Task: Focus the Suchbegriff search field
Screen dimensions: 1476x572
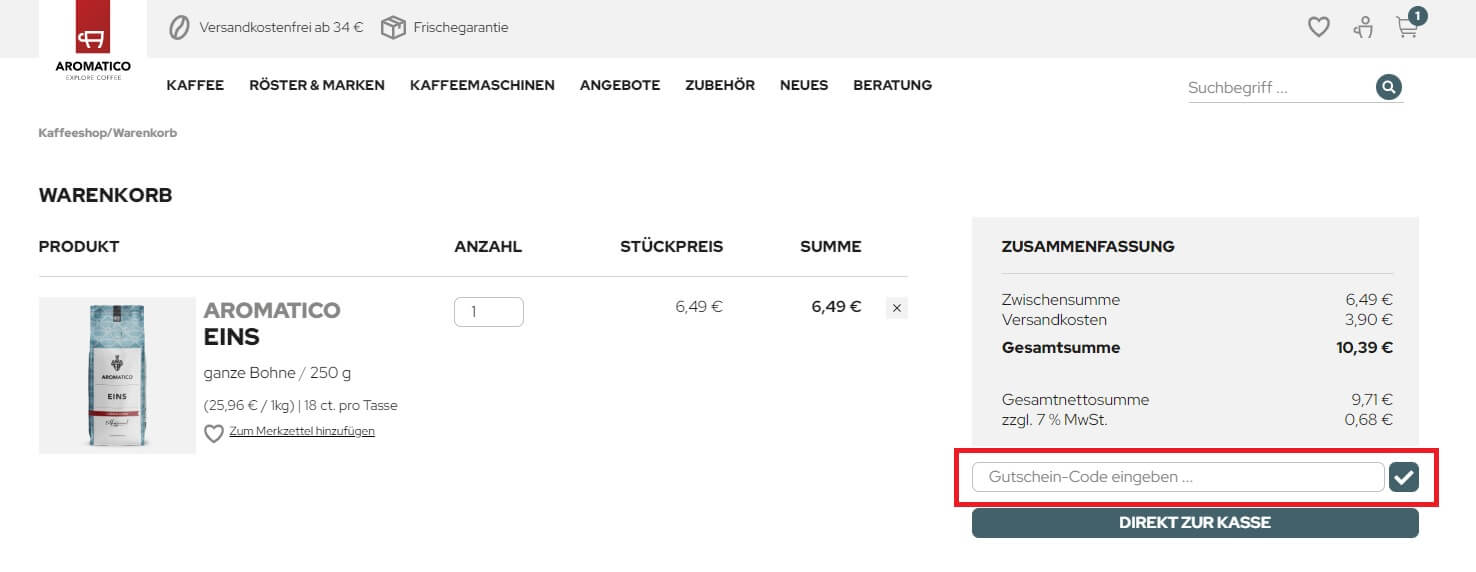Action: pos(1279,88)
